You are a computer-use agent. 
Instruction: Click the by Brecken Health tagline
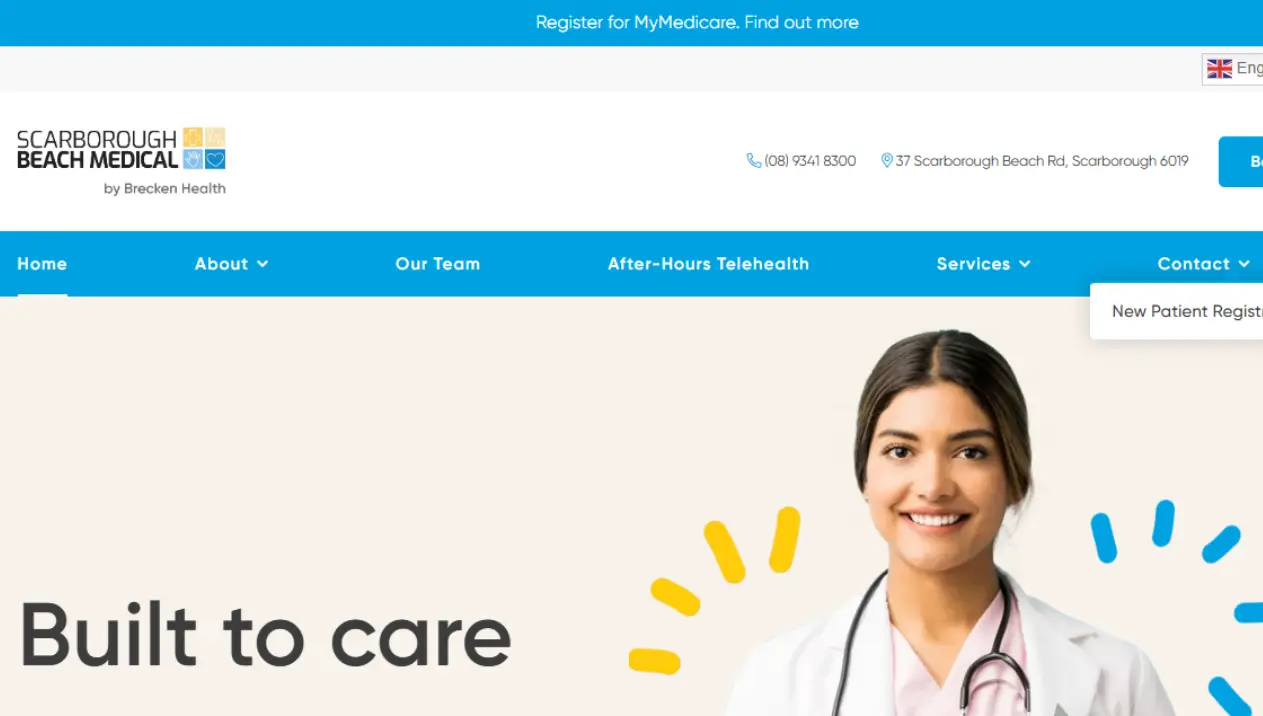(165, 188)
